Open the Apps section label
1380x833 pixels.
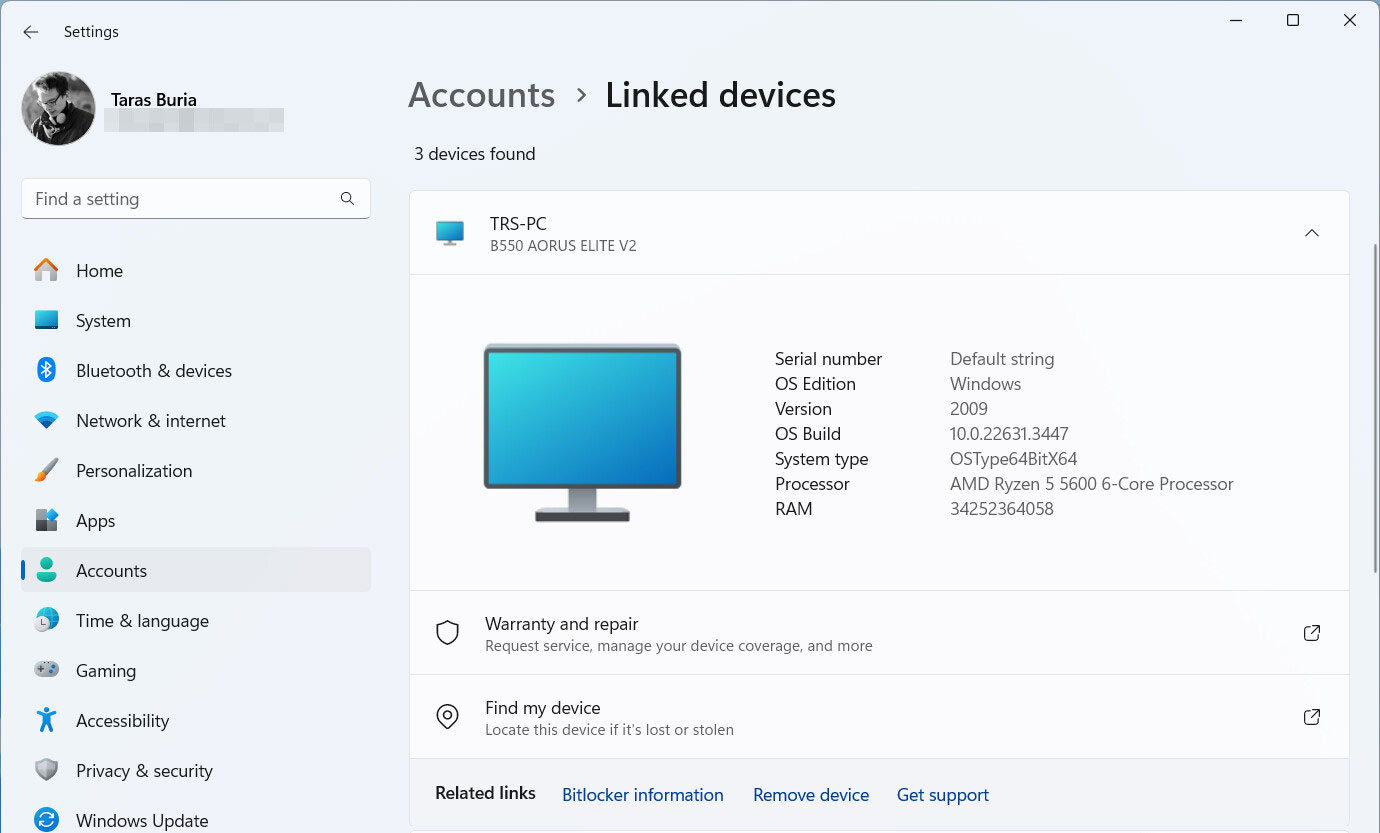tap(96, 521)
